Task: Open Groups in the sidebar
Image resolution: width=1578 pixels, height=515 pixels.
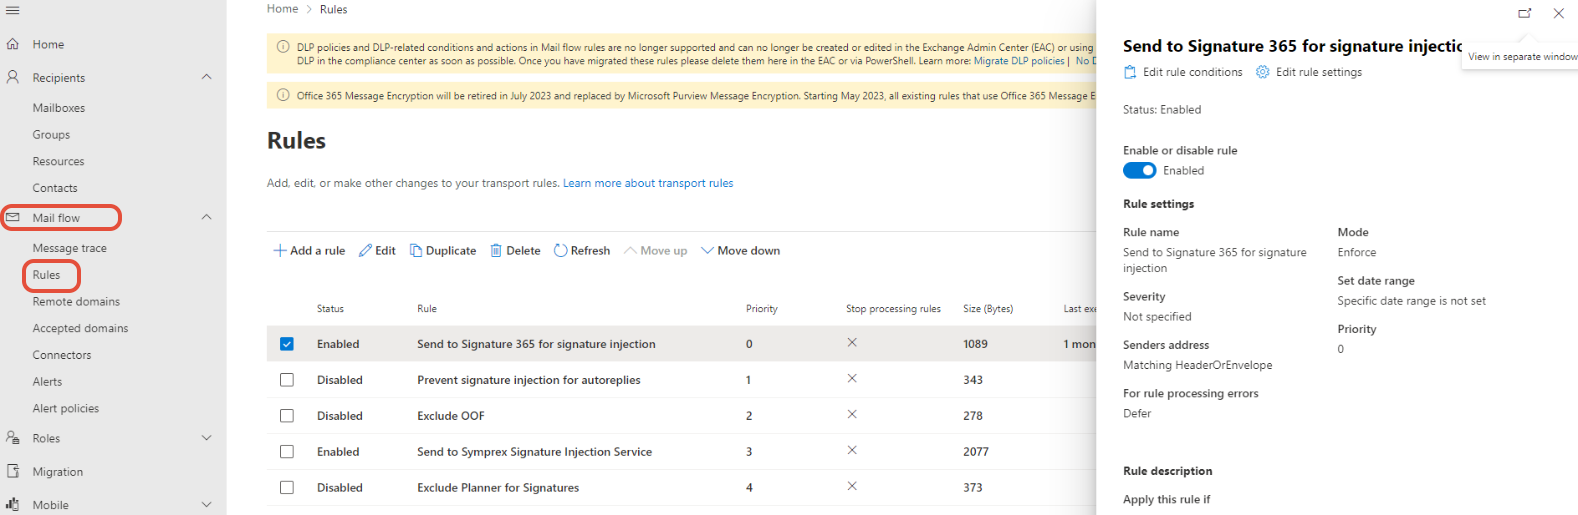Action: [x=51, y=135]
